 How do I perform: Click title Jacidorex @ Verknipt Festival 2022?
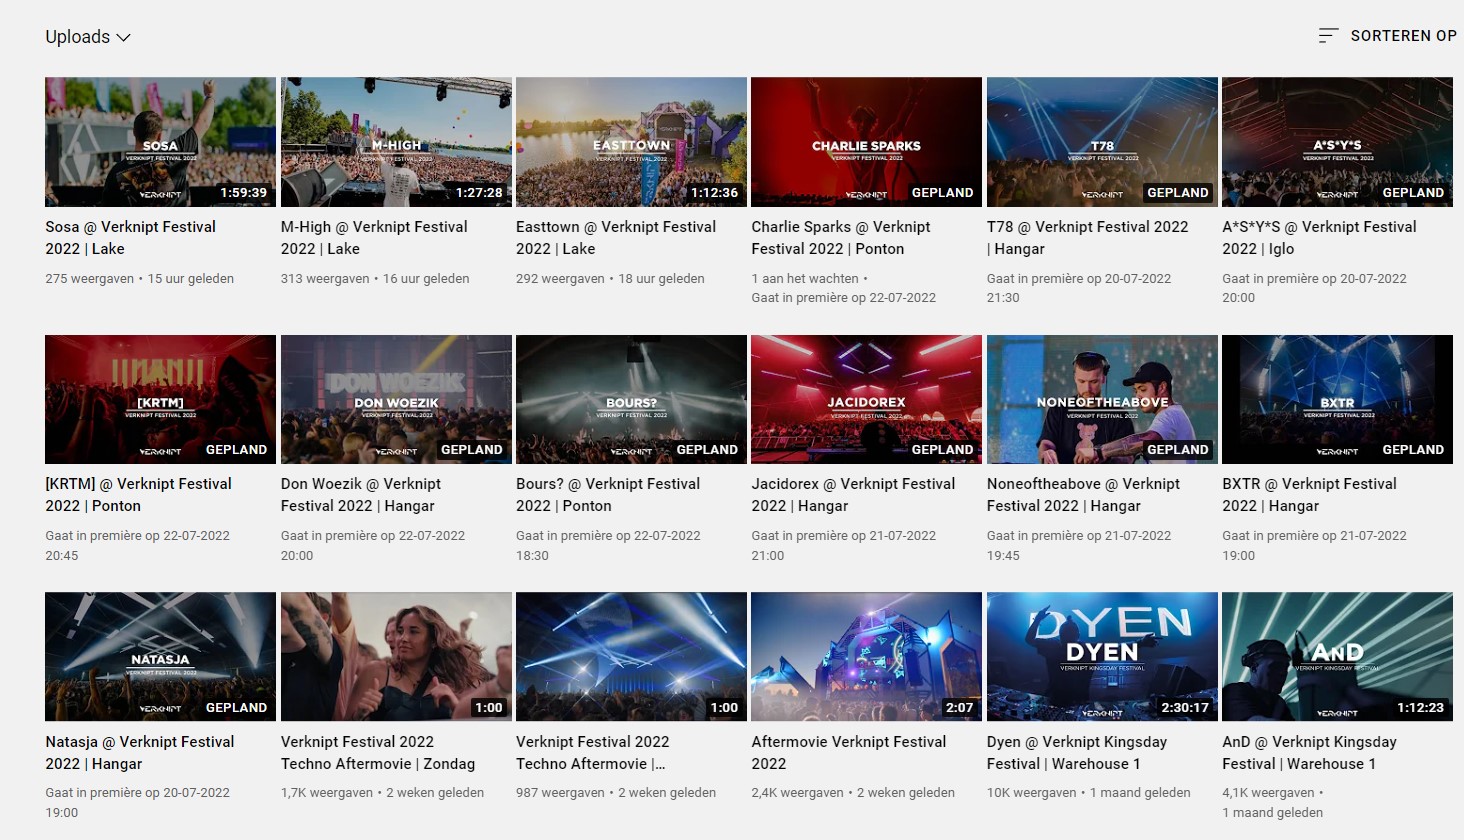853,495
